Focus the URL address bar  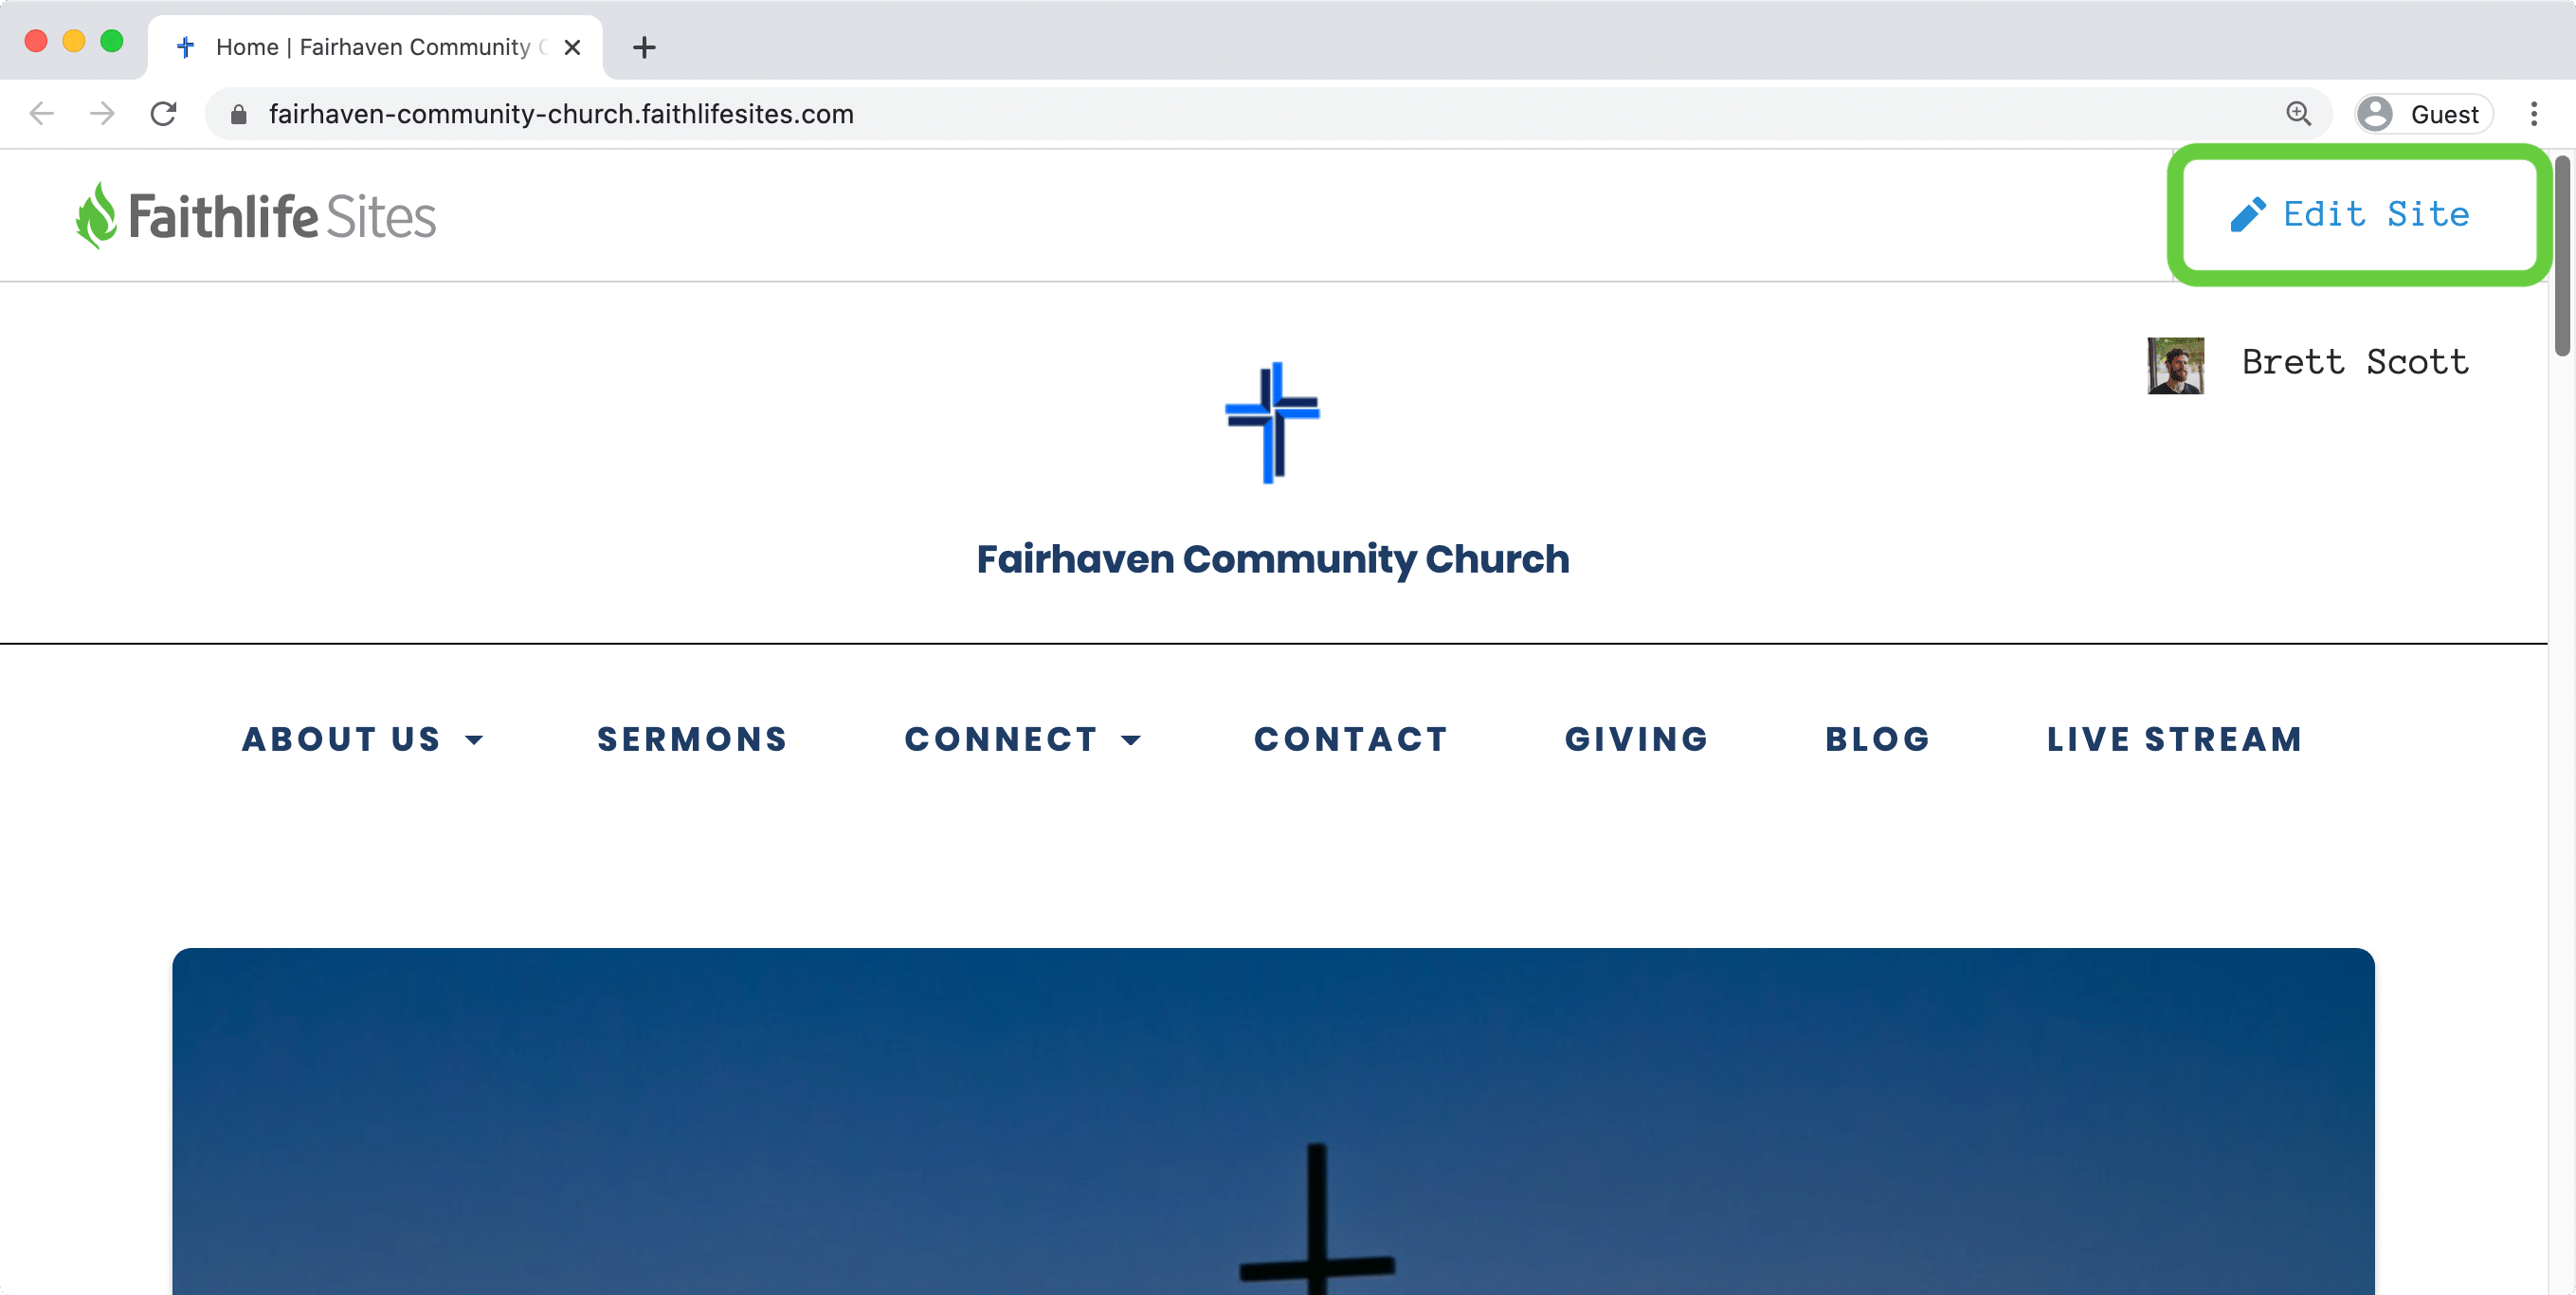tap(1268, 114)
